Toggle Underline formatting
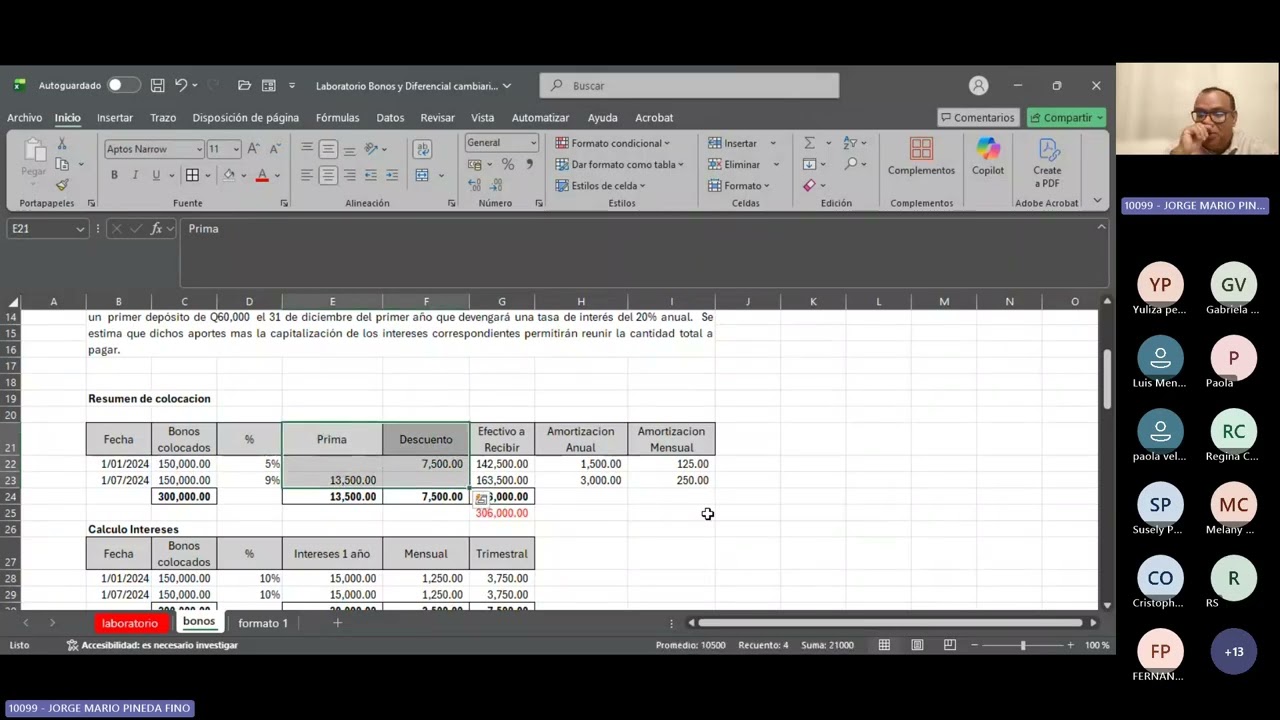Viewport: 1280px width, 720px height. click(156, 175)
